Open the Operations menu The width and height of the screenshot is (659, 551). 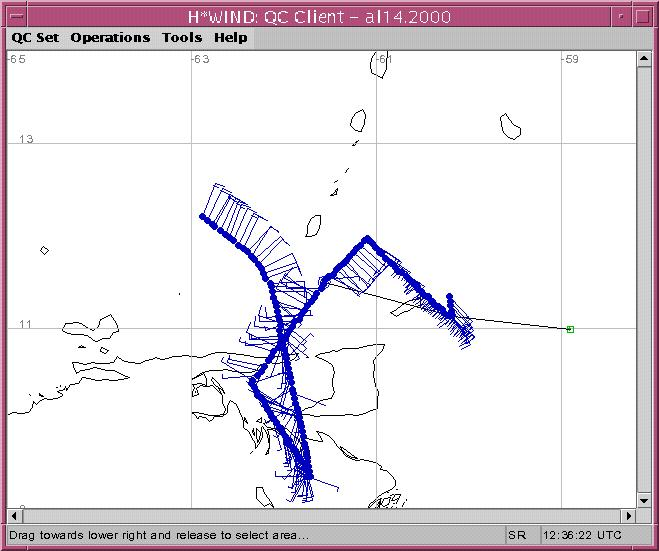110,38
